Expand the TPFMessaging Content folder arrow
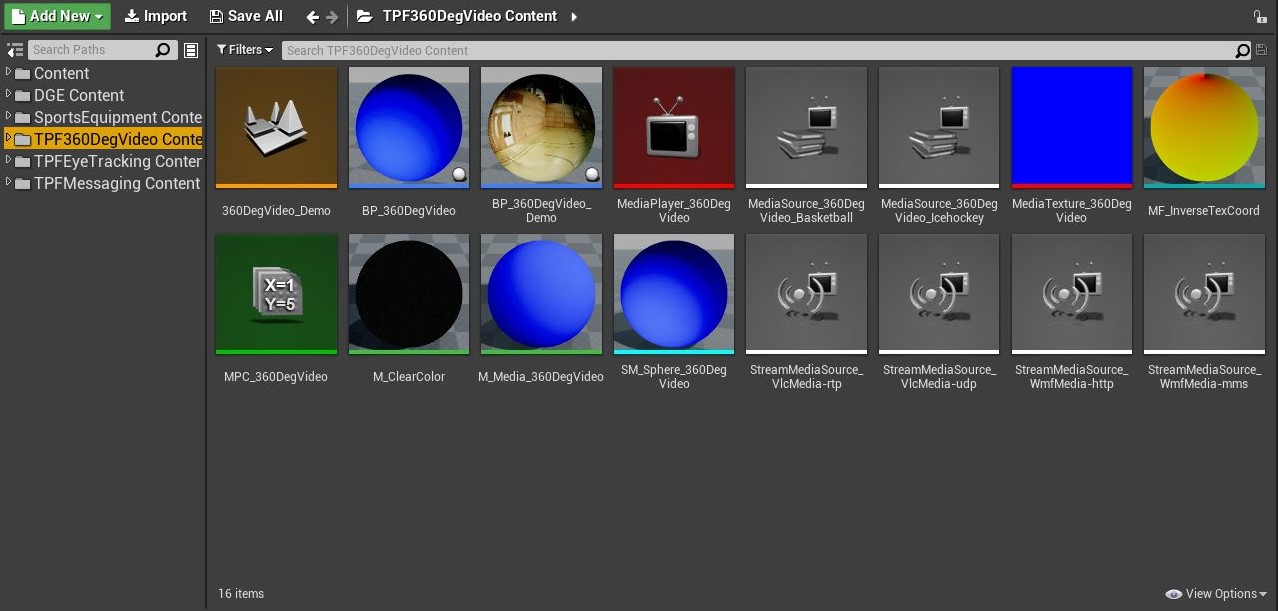1278x611 pixels. coord(8,182)
